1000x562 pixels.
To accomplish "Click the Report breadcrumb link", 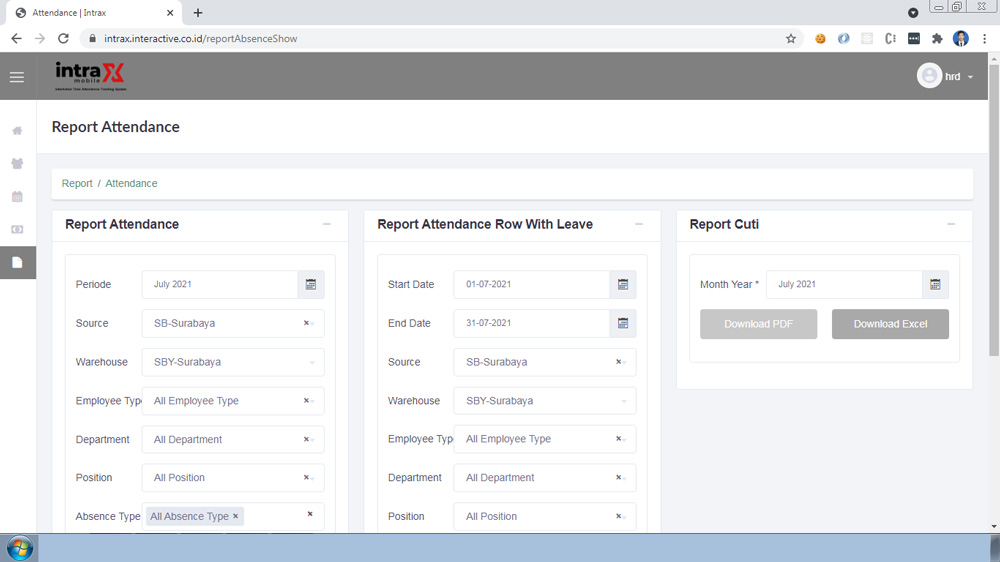I will pos(77,184).
